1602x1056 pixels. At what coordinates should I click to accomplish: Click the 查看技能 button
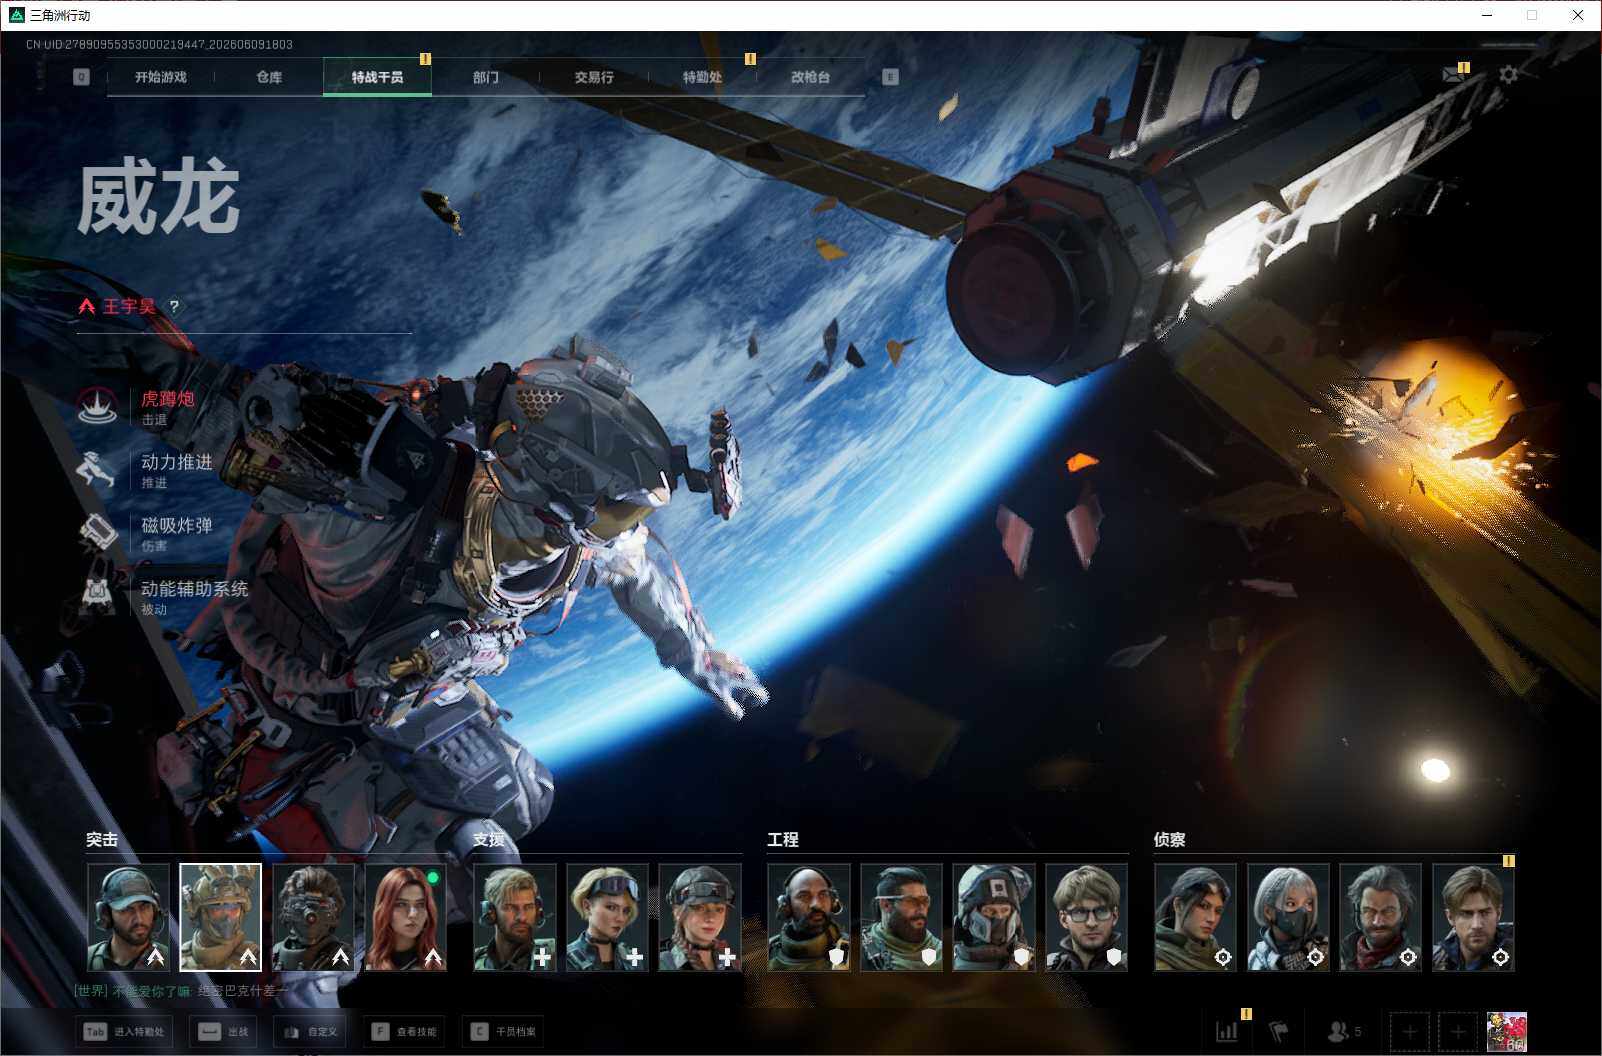tap(405, 1031)
